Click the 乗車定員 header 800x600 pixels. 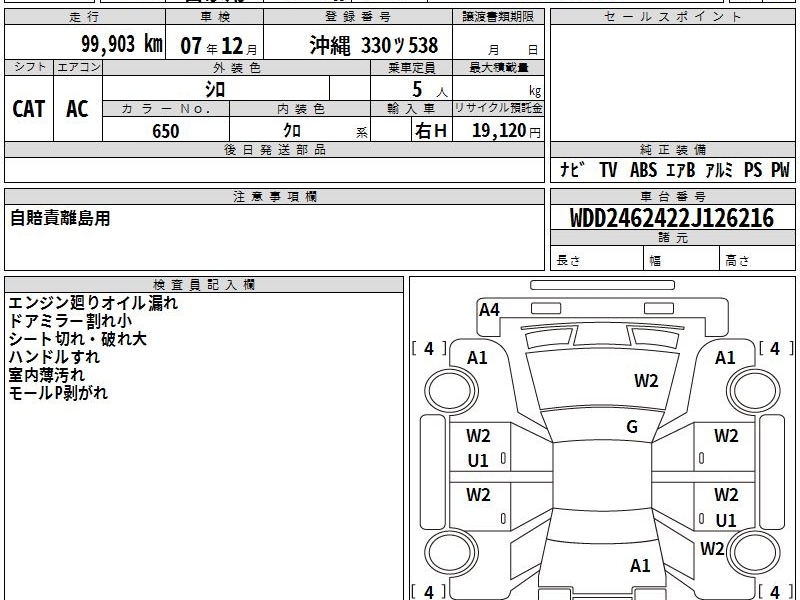(x=411, y=68)
